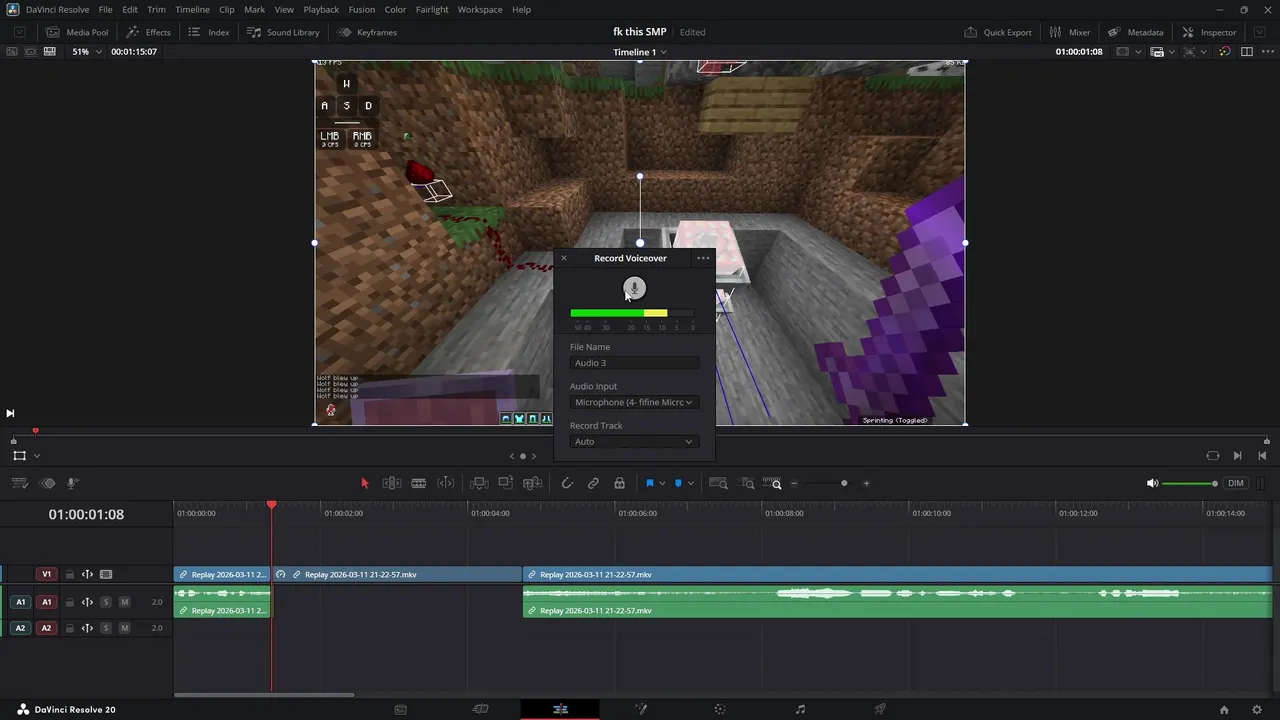
Task: Open the Fairlight menu
Action: [x=432, y=9]
